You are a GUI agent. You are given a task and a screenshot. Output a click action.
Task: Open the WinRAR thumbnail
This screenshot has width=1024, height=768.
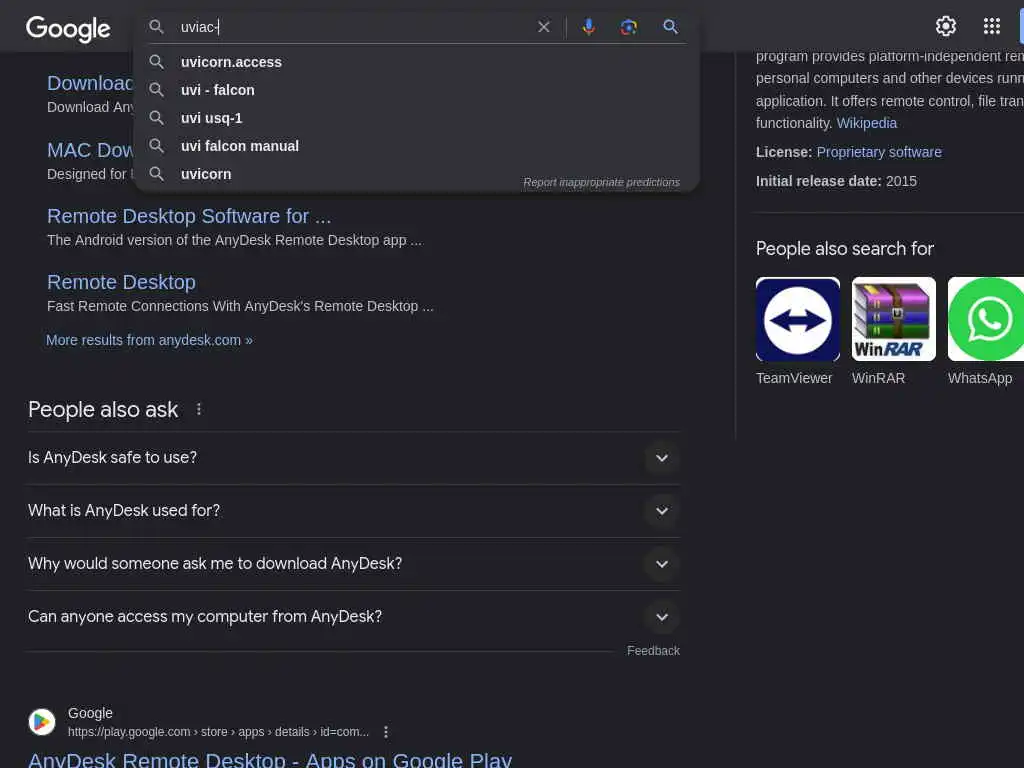[893, 319]
